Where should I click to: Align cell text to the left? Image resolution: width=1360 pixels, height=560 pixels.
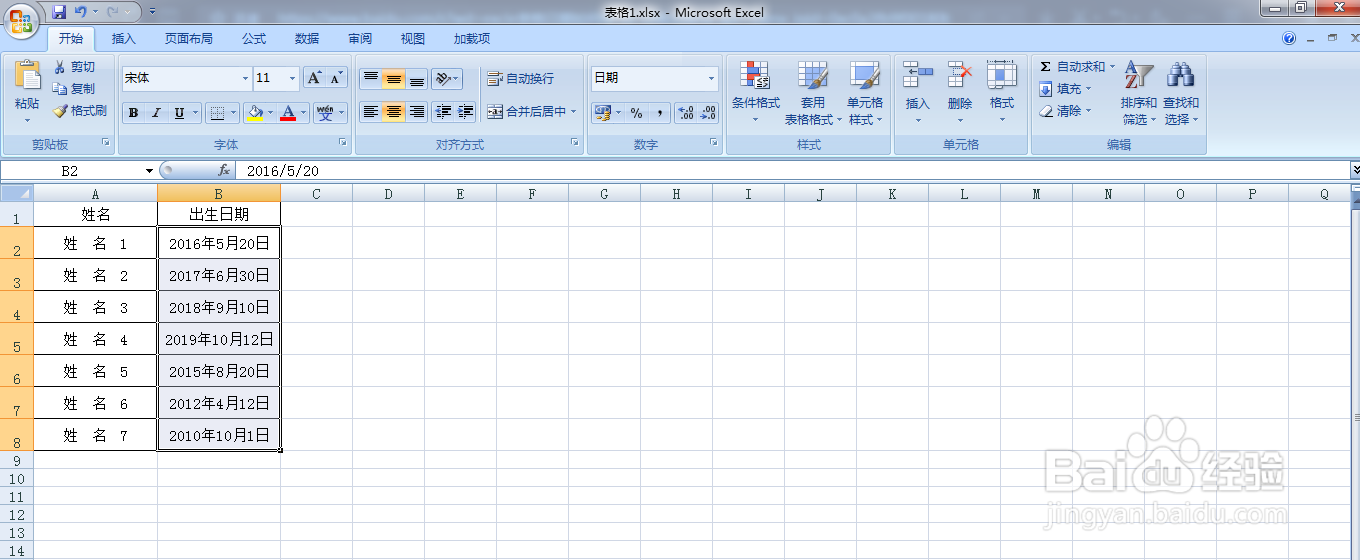click(371, 112)
